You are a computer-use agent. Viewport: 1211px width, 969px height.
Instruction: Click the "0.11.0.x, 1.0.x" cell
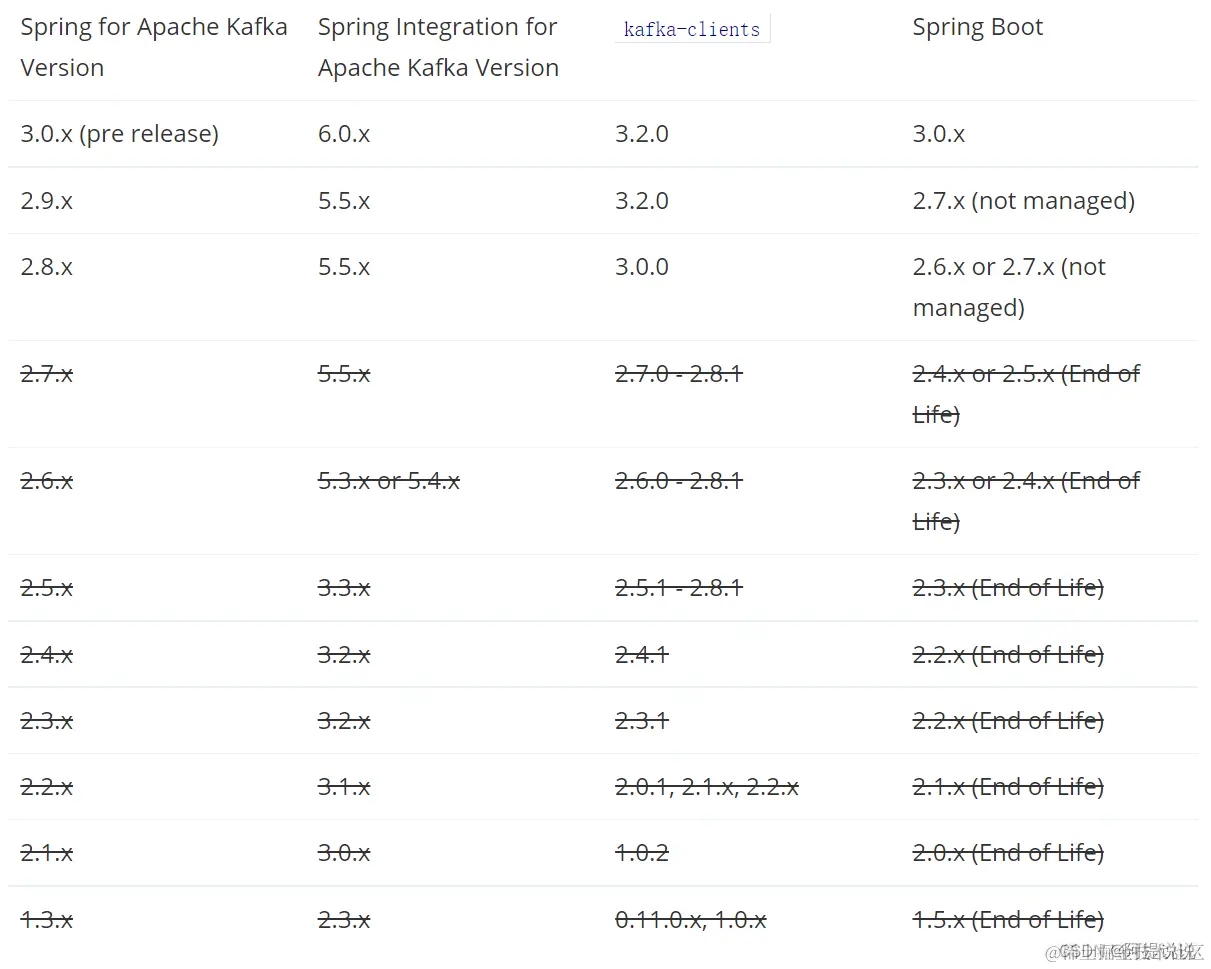(x=690, y=919)
